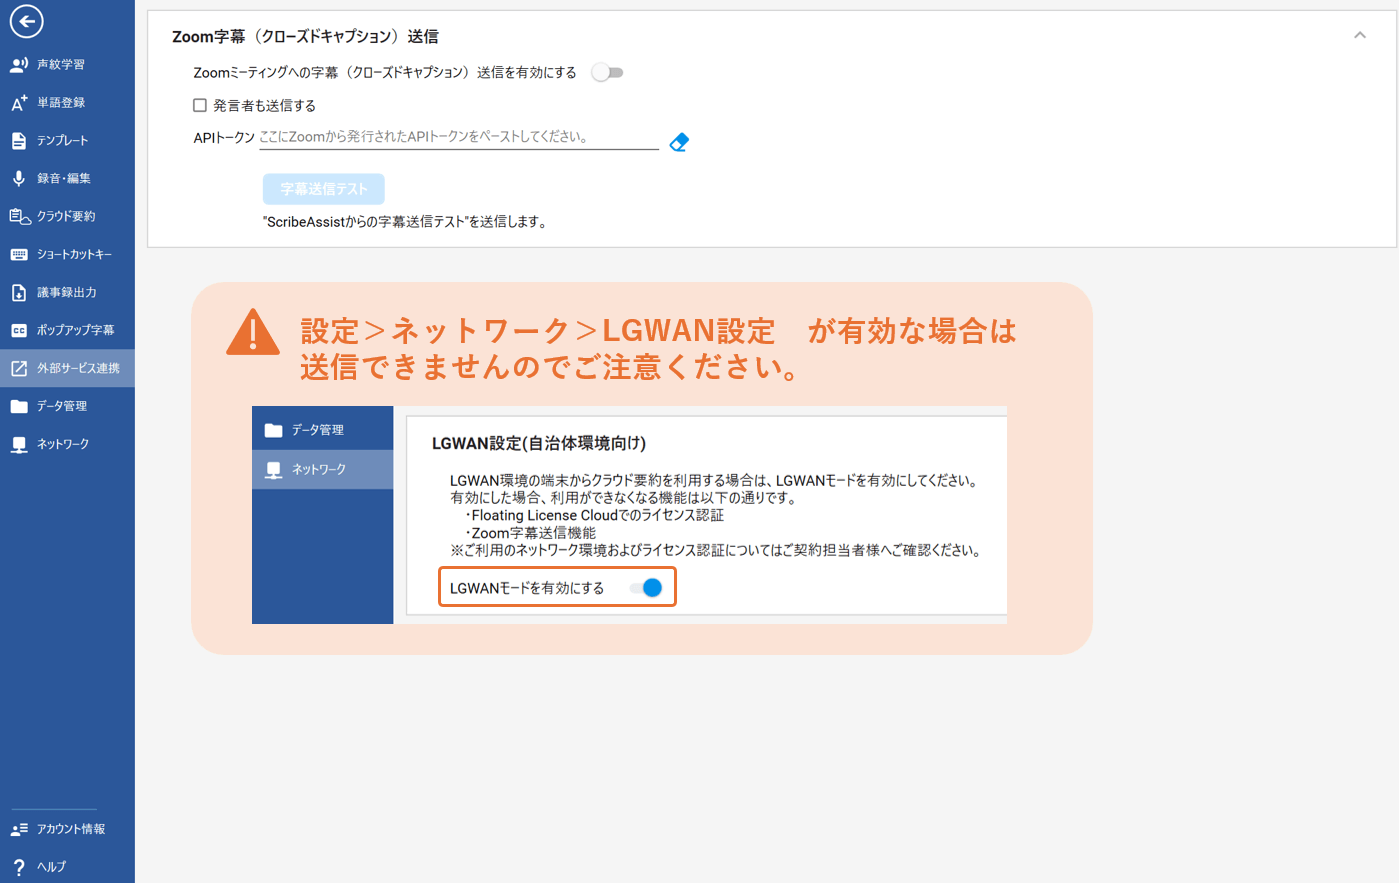Click the ショートカットキー keyboard icon
Viewport: 1399px width, 883px height.
(x=19, y=255)
